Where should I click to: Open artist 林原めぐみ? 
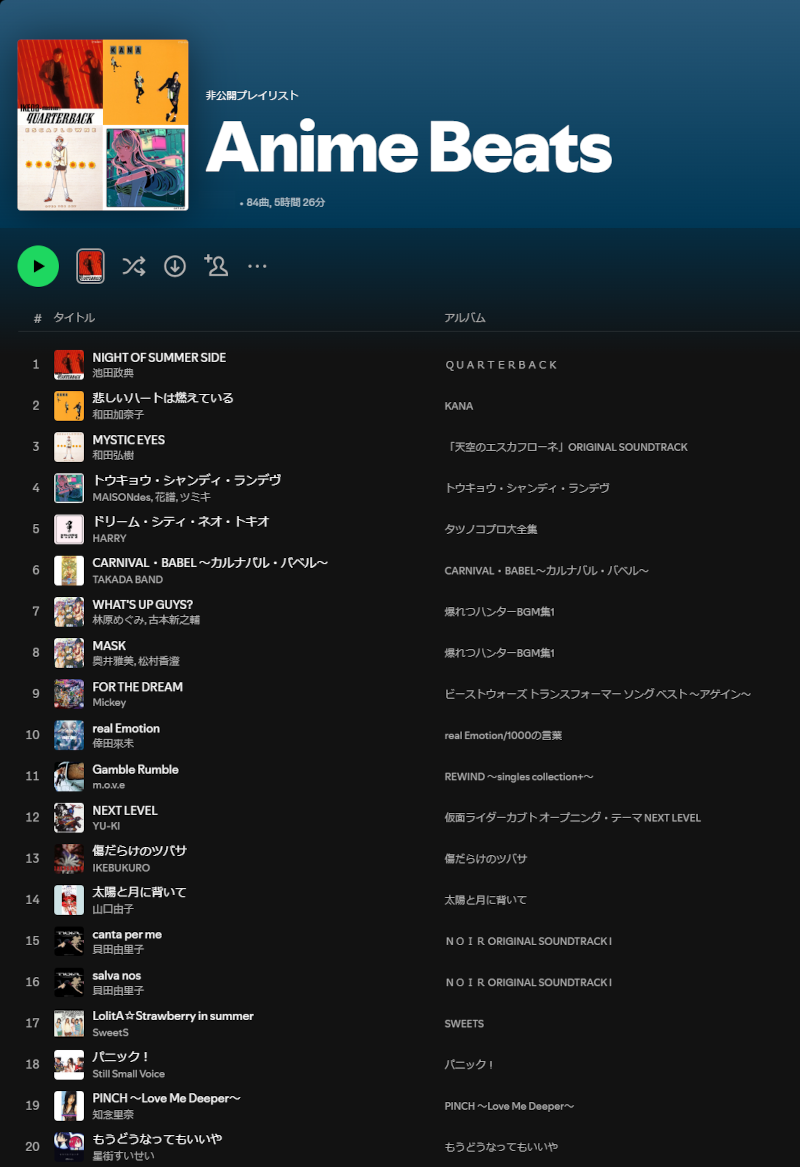click(117, 620)
